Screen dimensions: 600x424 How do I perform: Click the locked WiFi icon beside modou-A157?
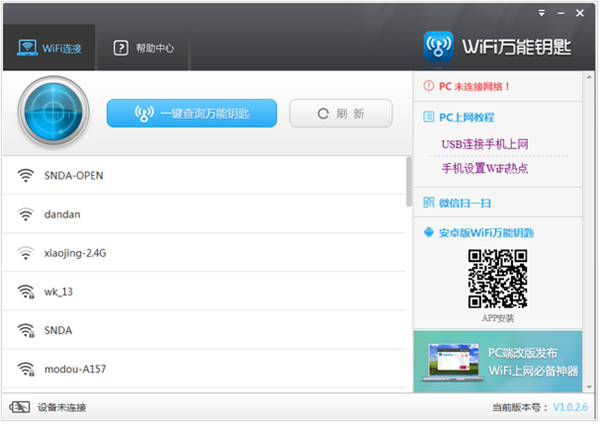(x=26, y=369)
